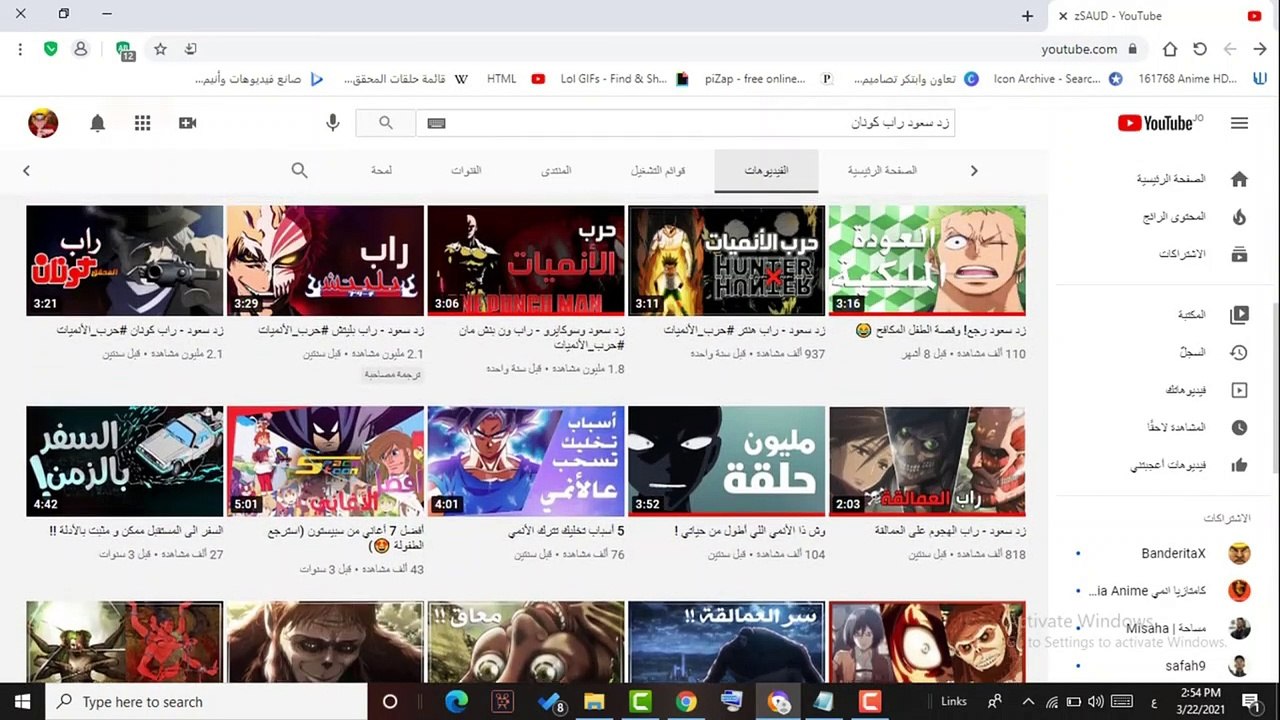Screen dimensions: 1280x720
Task: Open the Icon Archive bookmark
Action: (x=1056, y=79)
